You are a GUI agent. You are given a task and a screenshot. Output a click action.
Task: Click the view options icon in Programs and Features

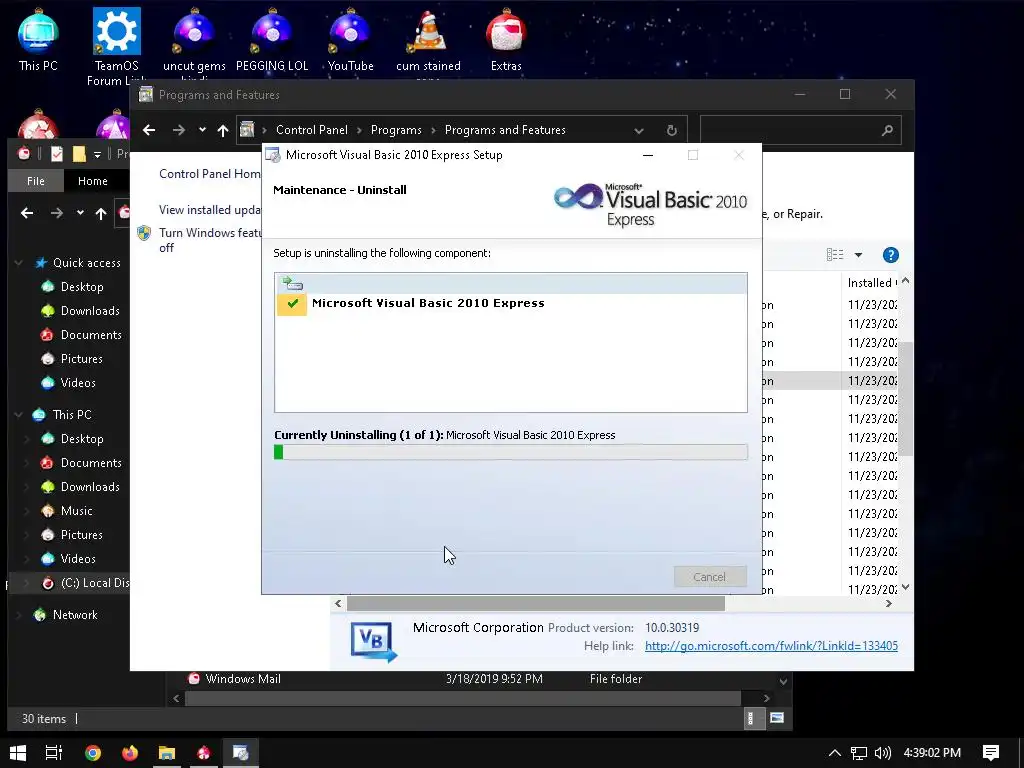835,255
